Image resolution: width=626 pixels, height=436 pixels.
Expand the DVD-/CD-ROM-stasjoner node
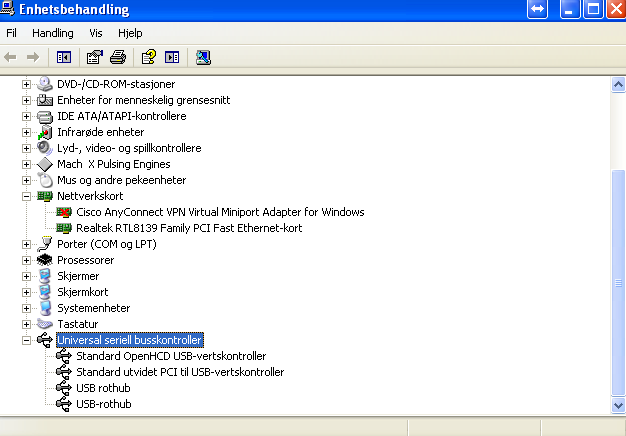[26, 84]
